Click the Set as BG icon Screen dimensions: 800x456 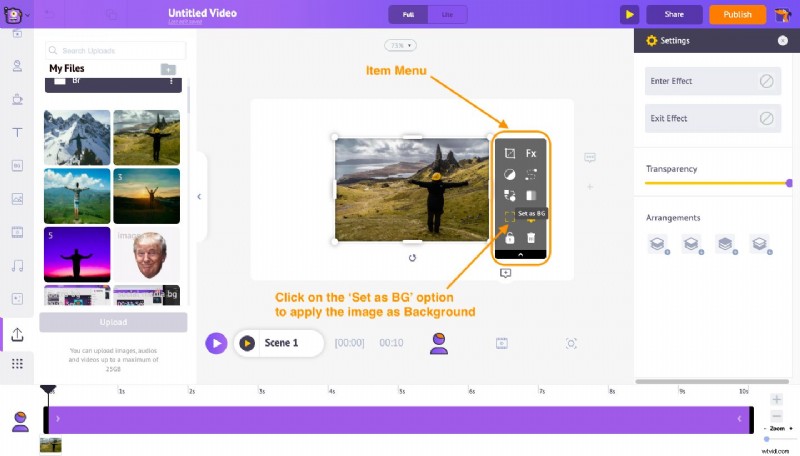point(510,216)
